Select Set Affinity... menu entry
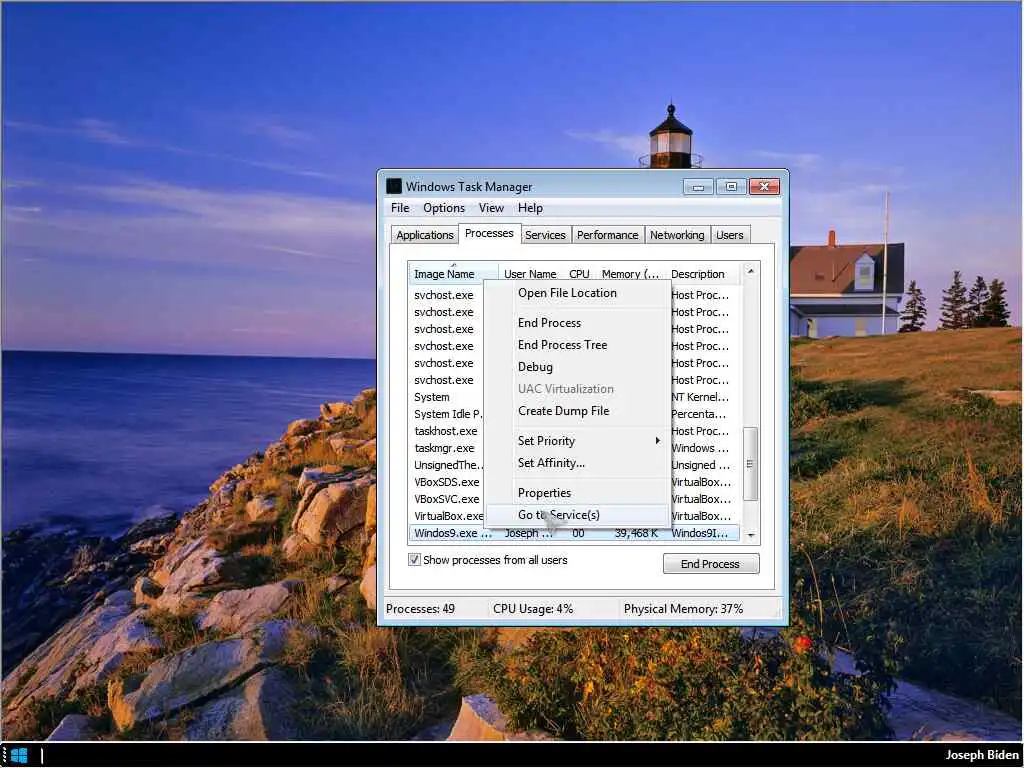 pos(578,463)
